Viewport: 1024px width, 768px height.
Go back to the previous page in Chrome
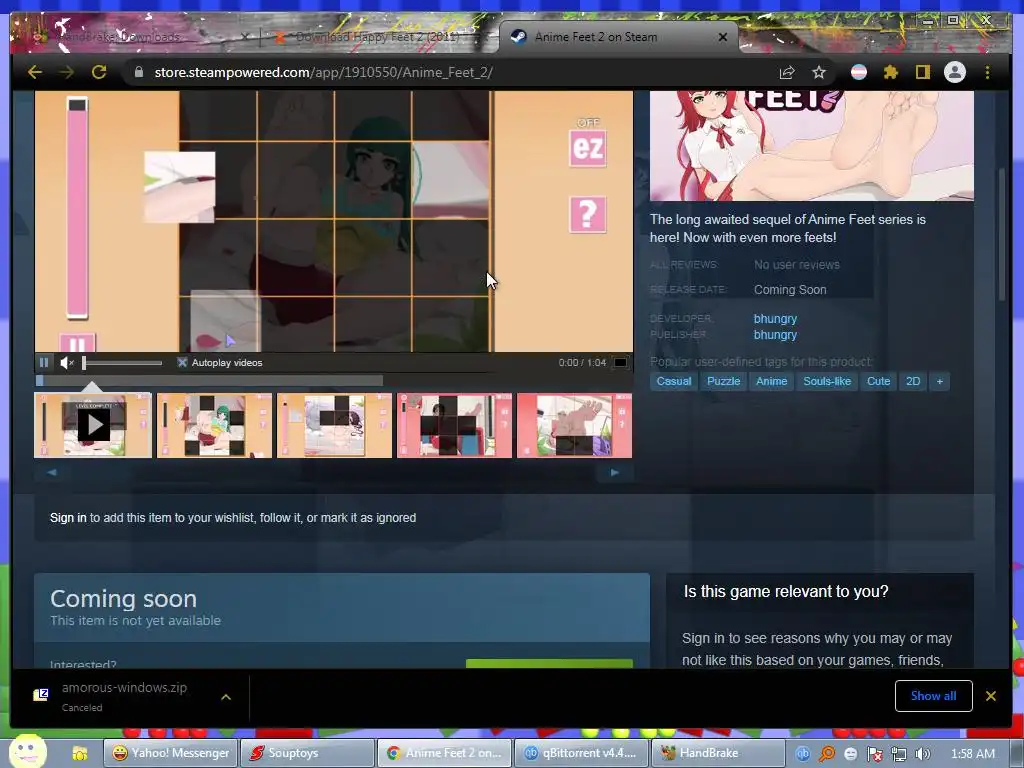(35, 72)
